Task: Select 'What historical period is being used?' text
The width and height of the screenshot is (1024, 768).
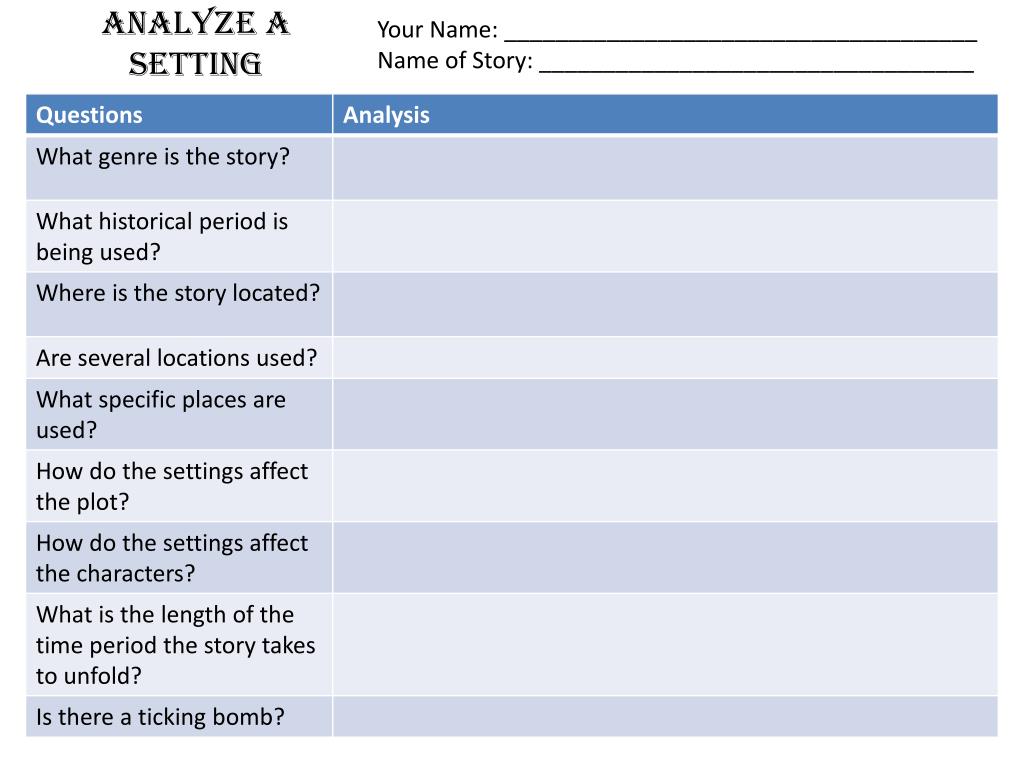Action: (x=162, y=237)
